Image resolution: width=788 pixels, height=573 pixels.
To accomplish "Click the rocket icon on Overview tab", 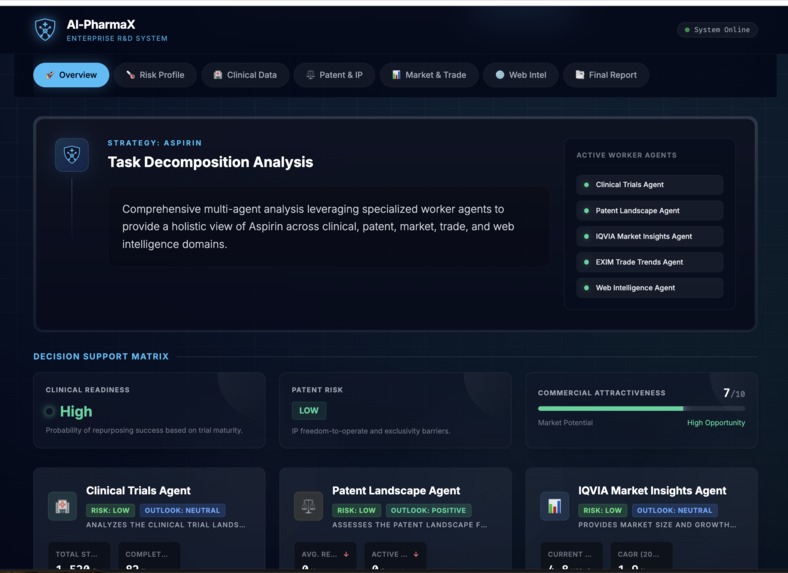I will (50, 75).
